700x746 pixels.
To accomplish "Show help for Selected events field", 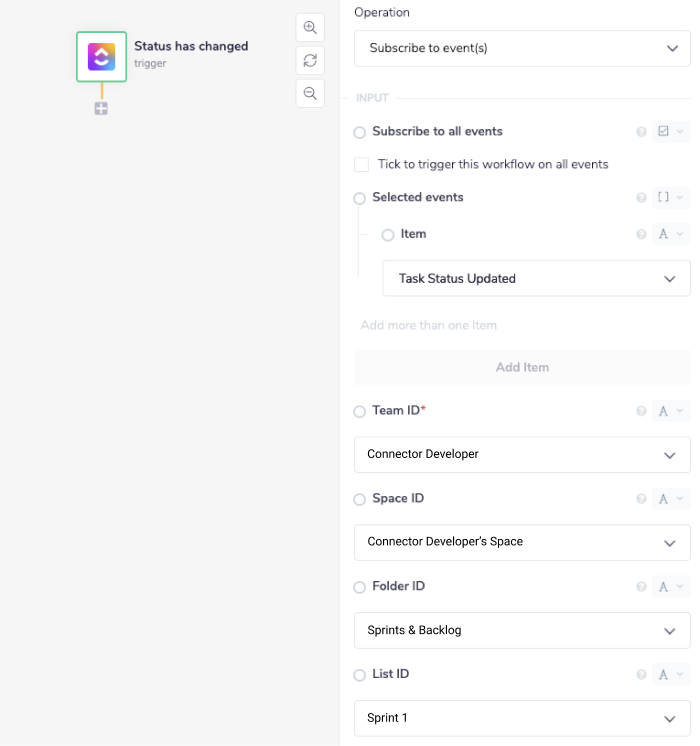I will coord(641,198).
